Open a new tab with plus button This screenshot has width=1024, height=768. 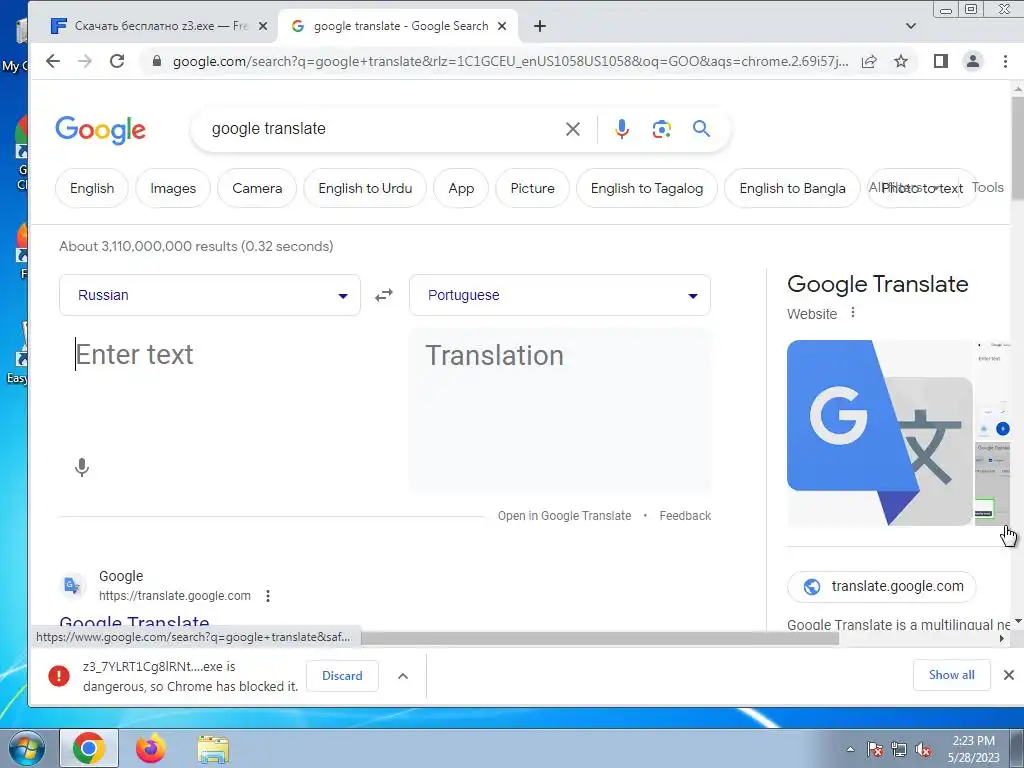pos(539,26)
